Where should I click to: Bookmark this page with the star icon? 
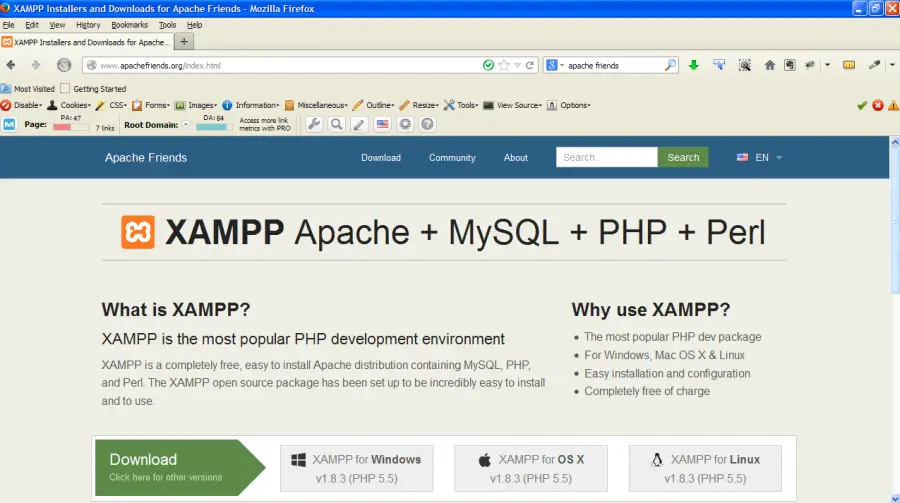504,65
